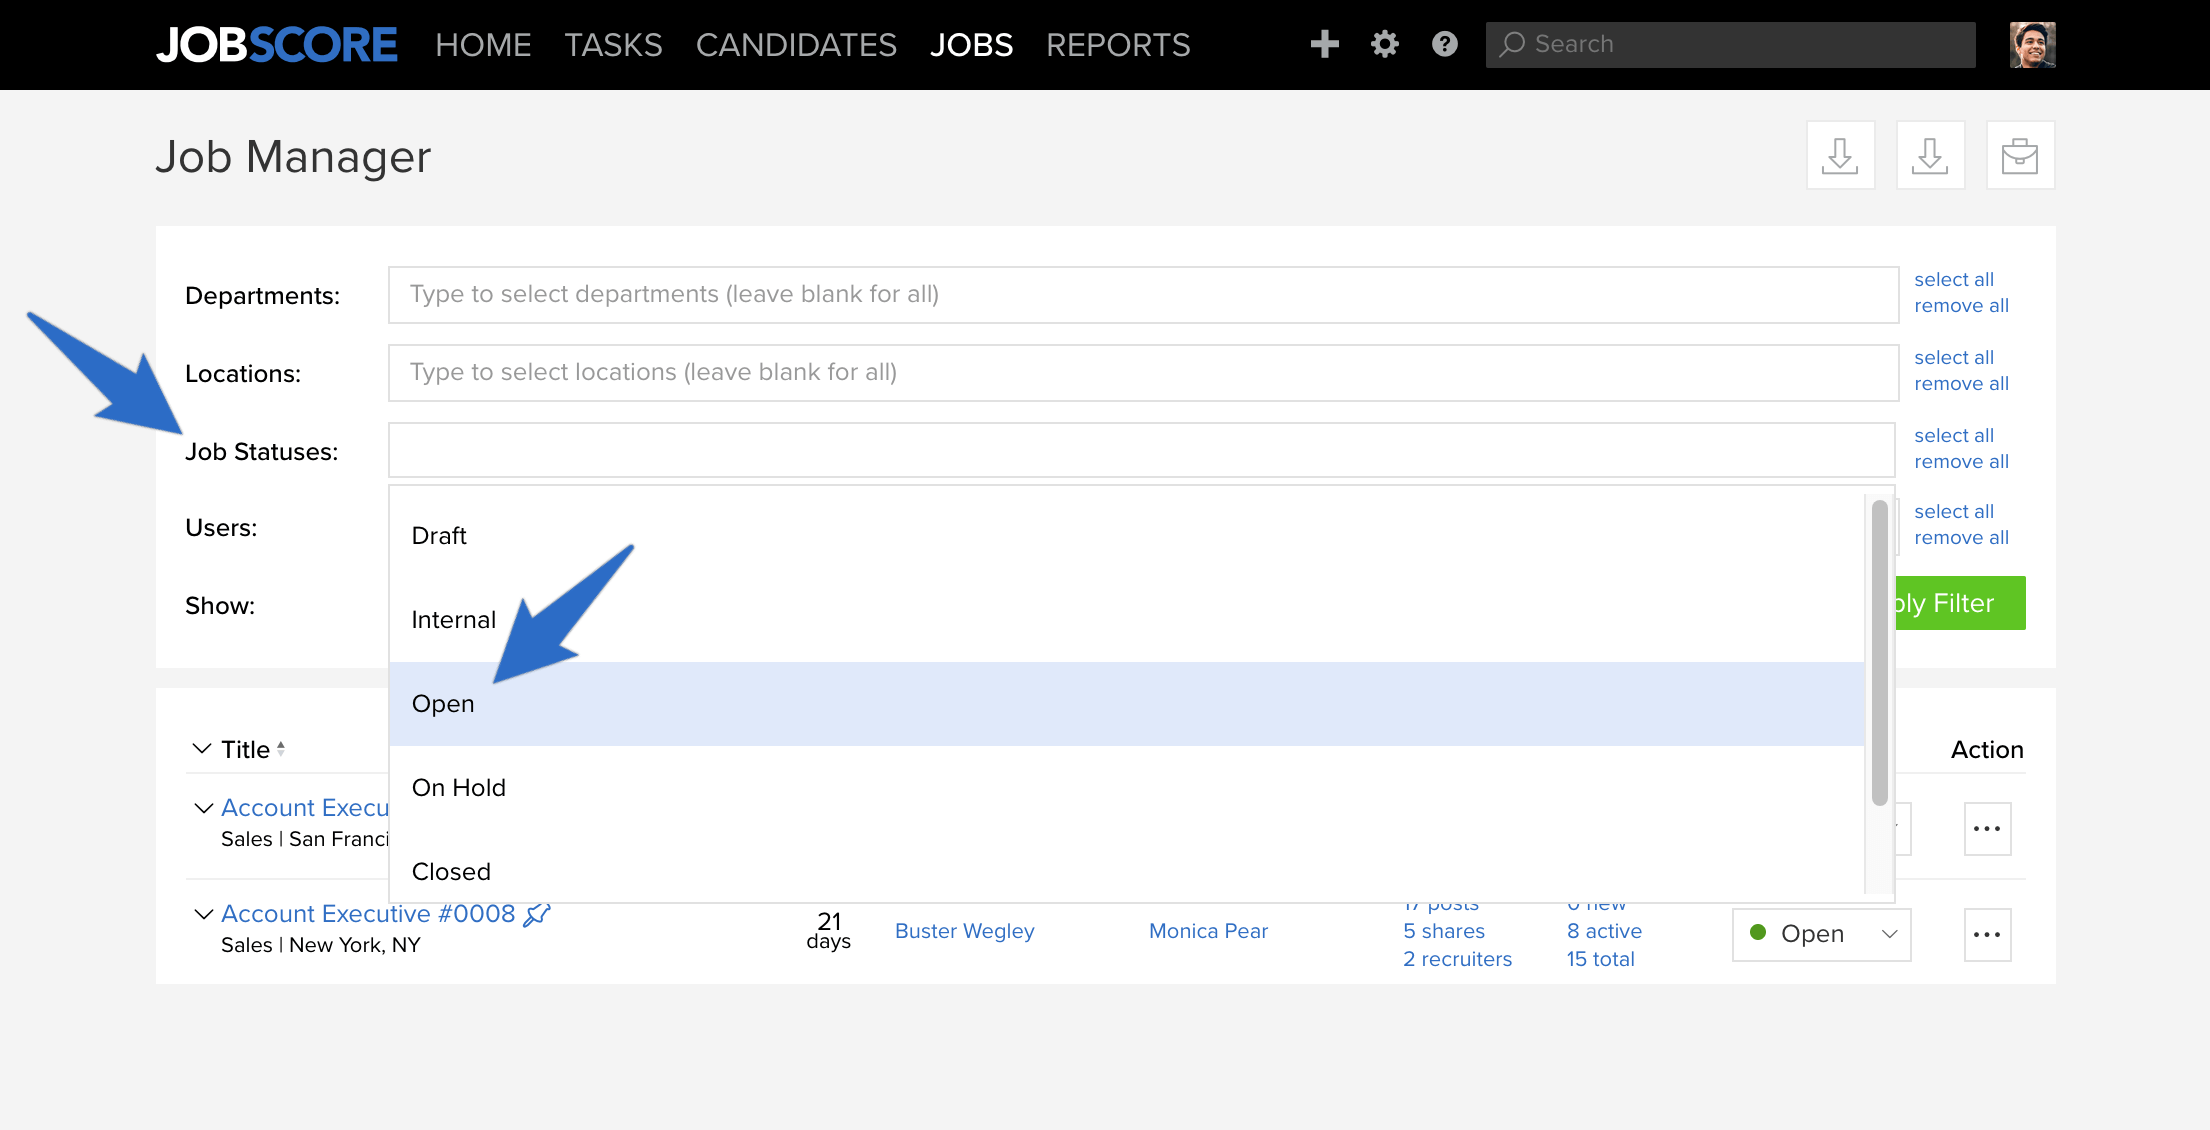Click the plus add icon in top bar

(x=1324, y=44)
